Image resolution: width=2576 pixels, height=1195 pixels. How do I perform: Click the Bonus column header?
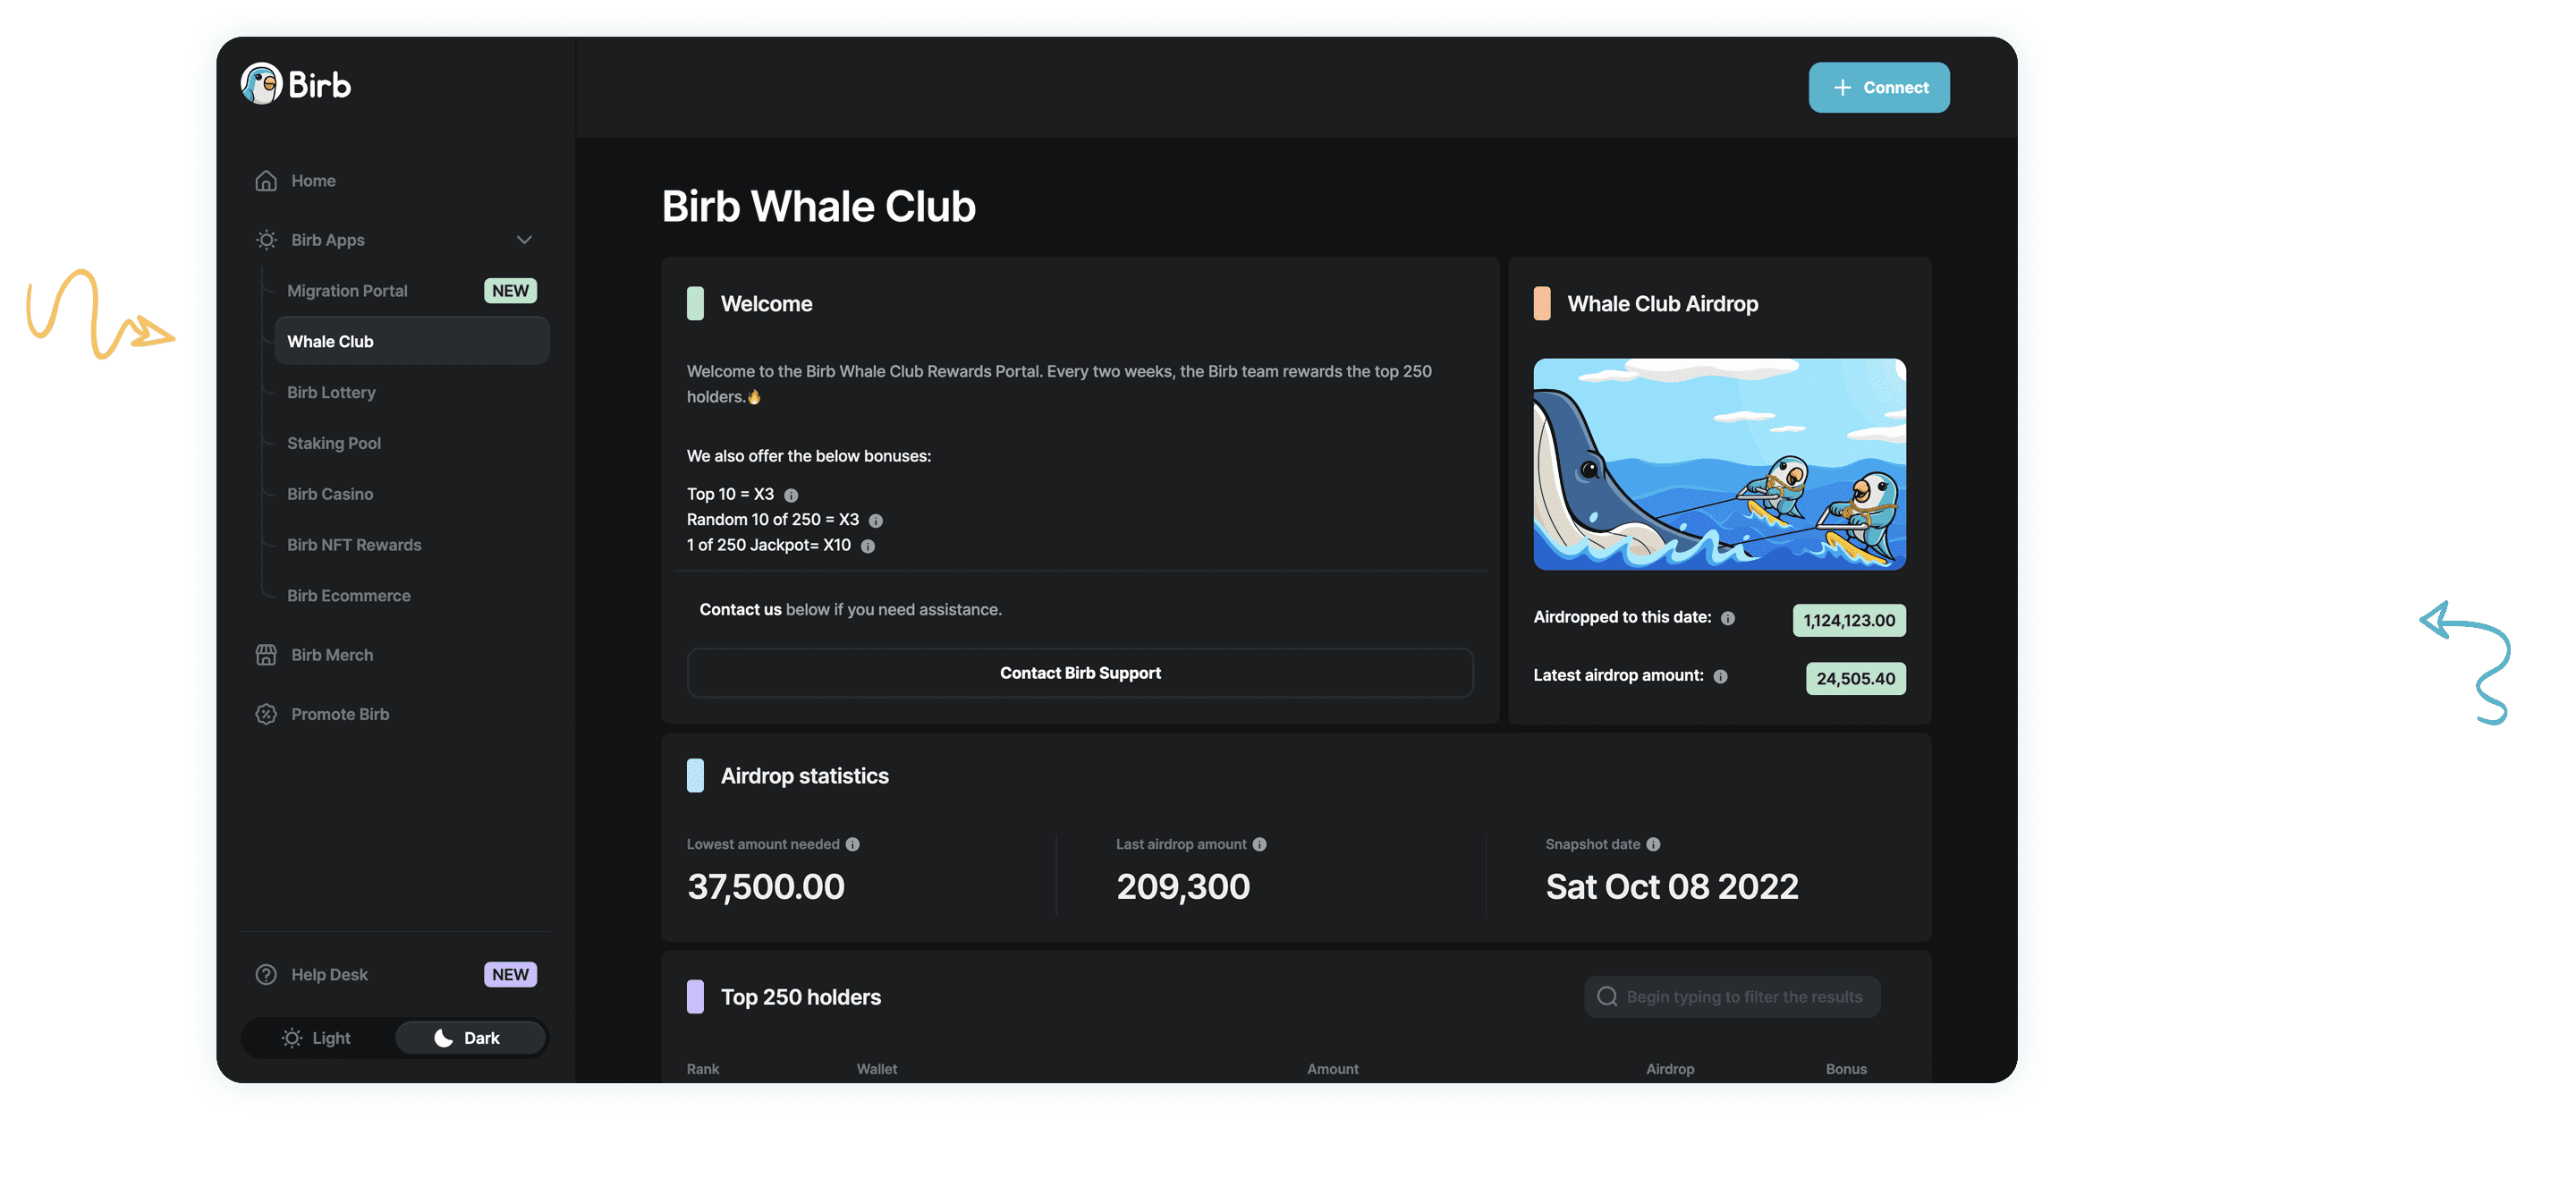(1846, 1069)
